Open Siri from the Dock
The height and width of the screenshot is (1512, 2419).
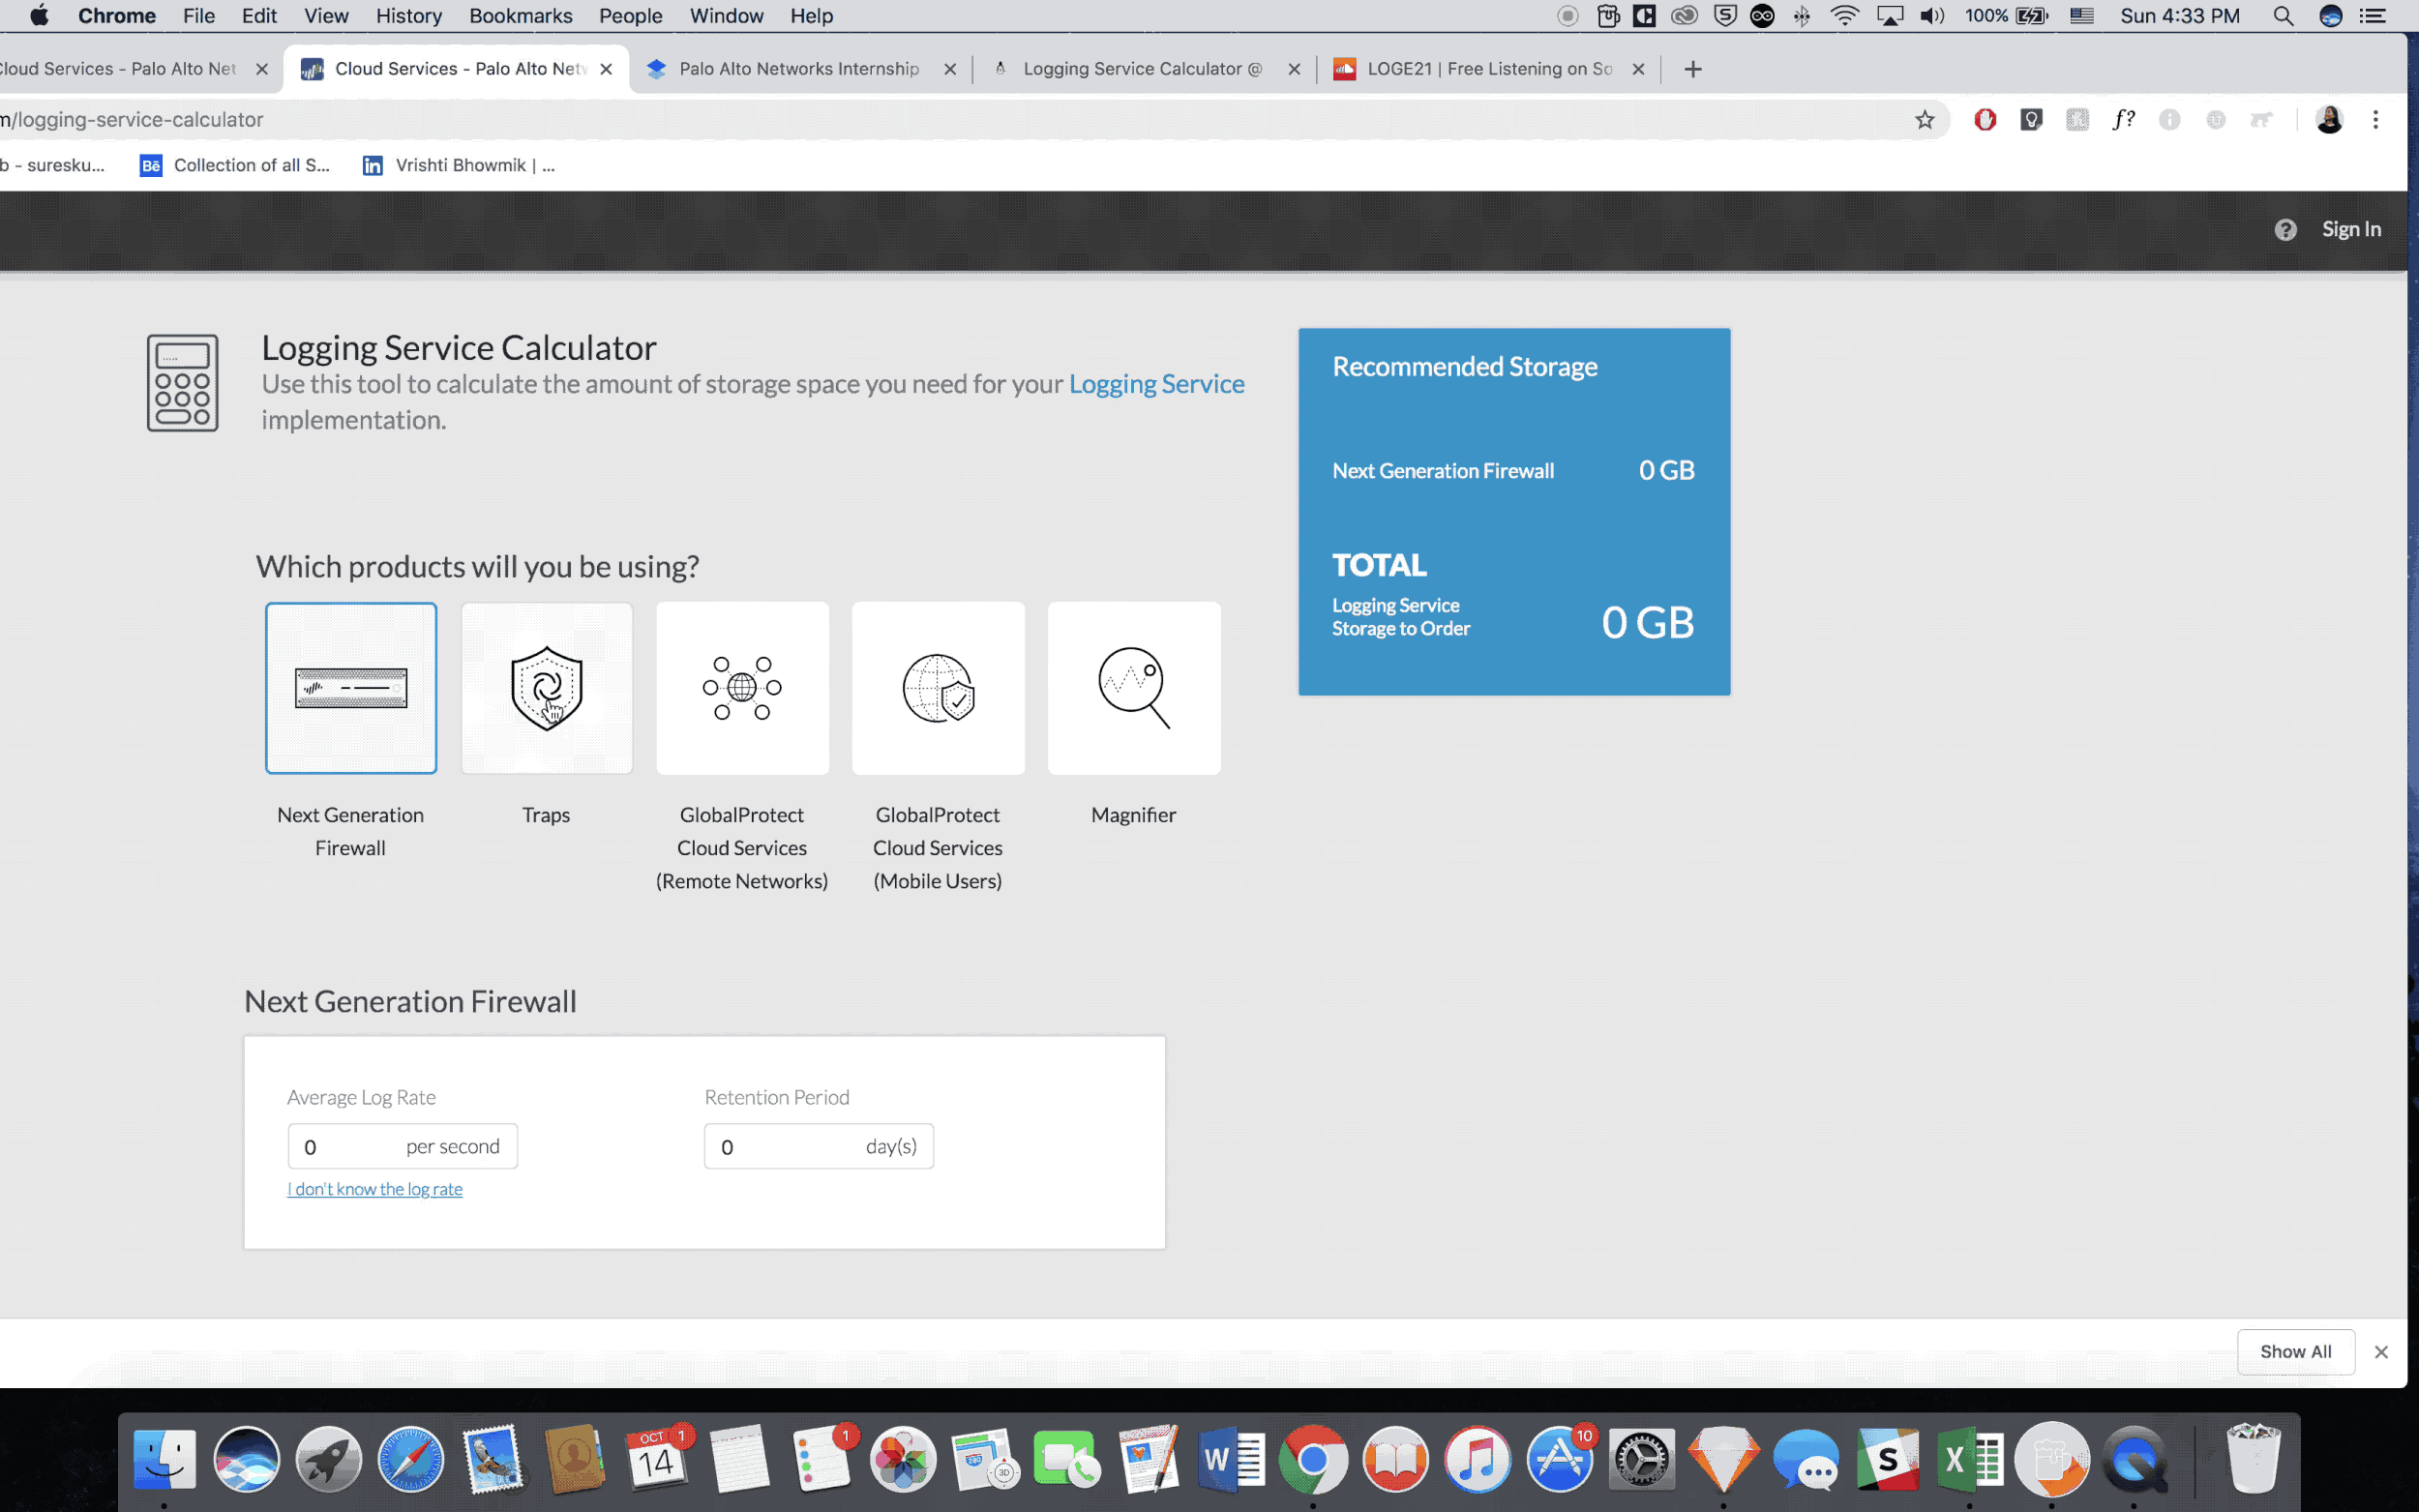[x=247, y=1460]
